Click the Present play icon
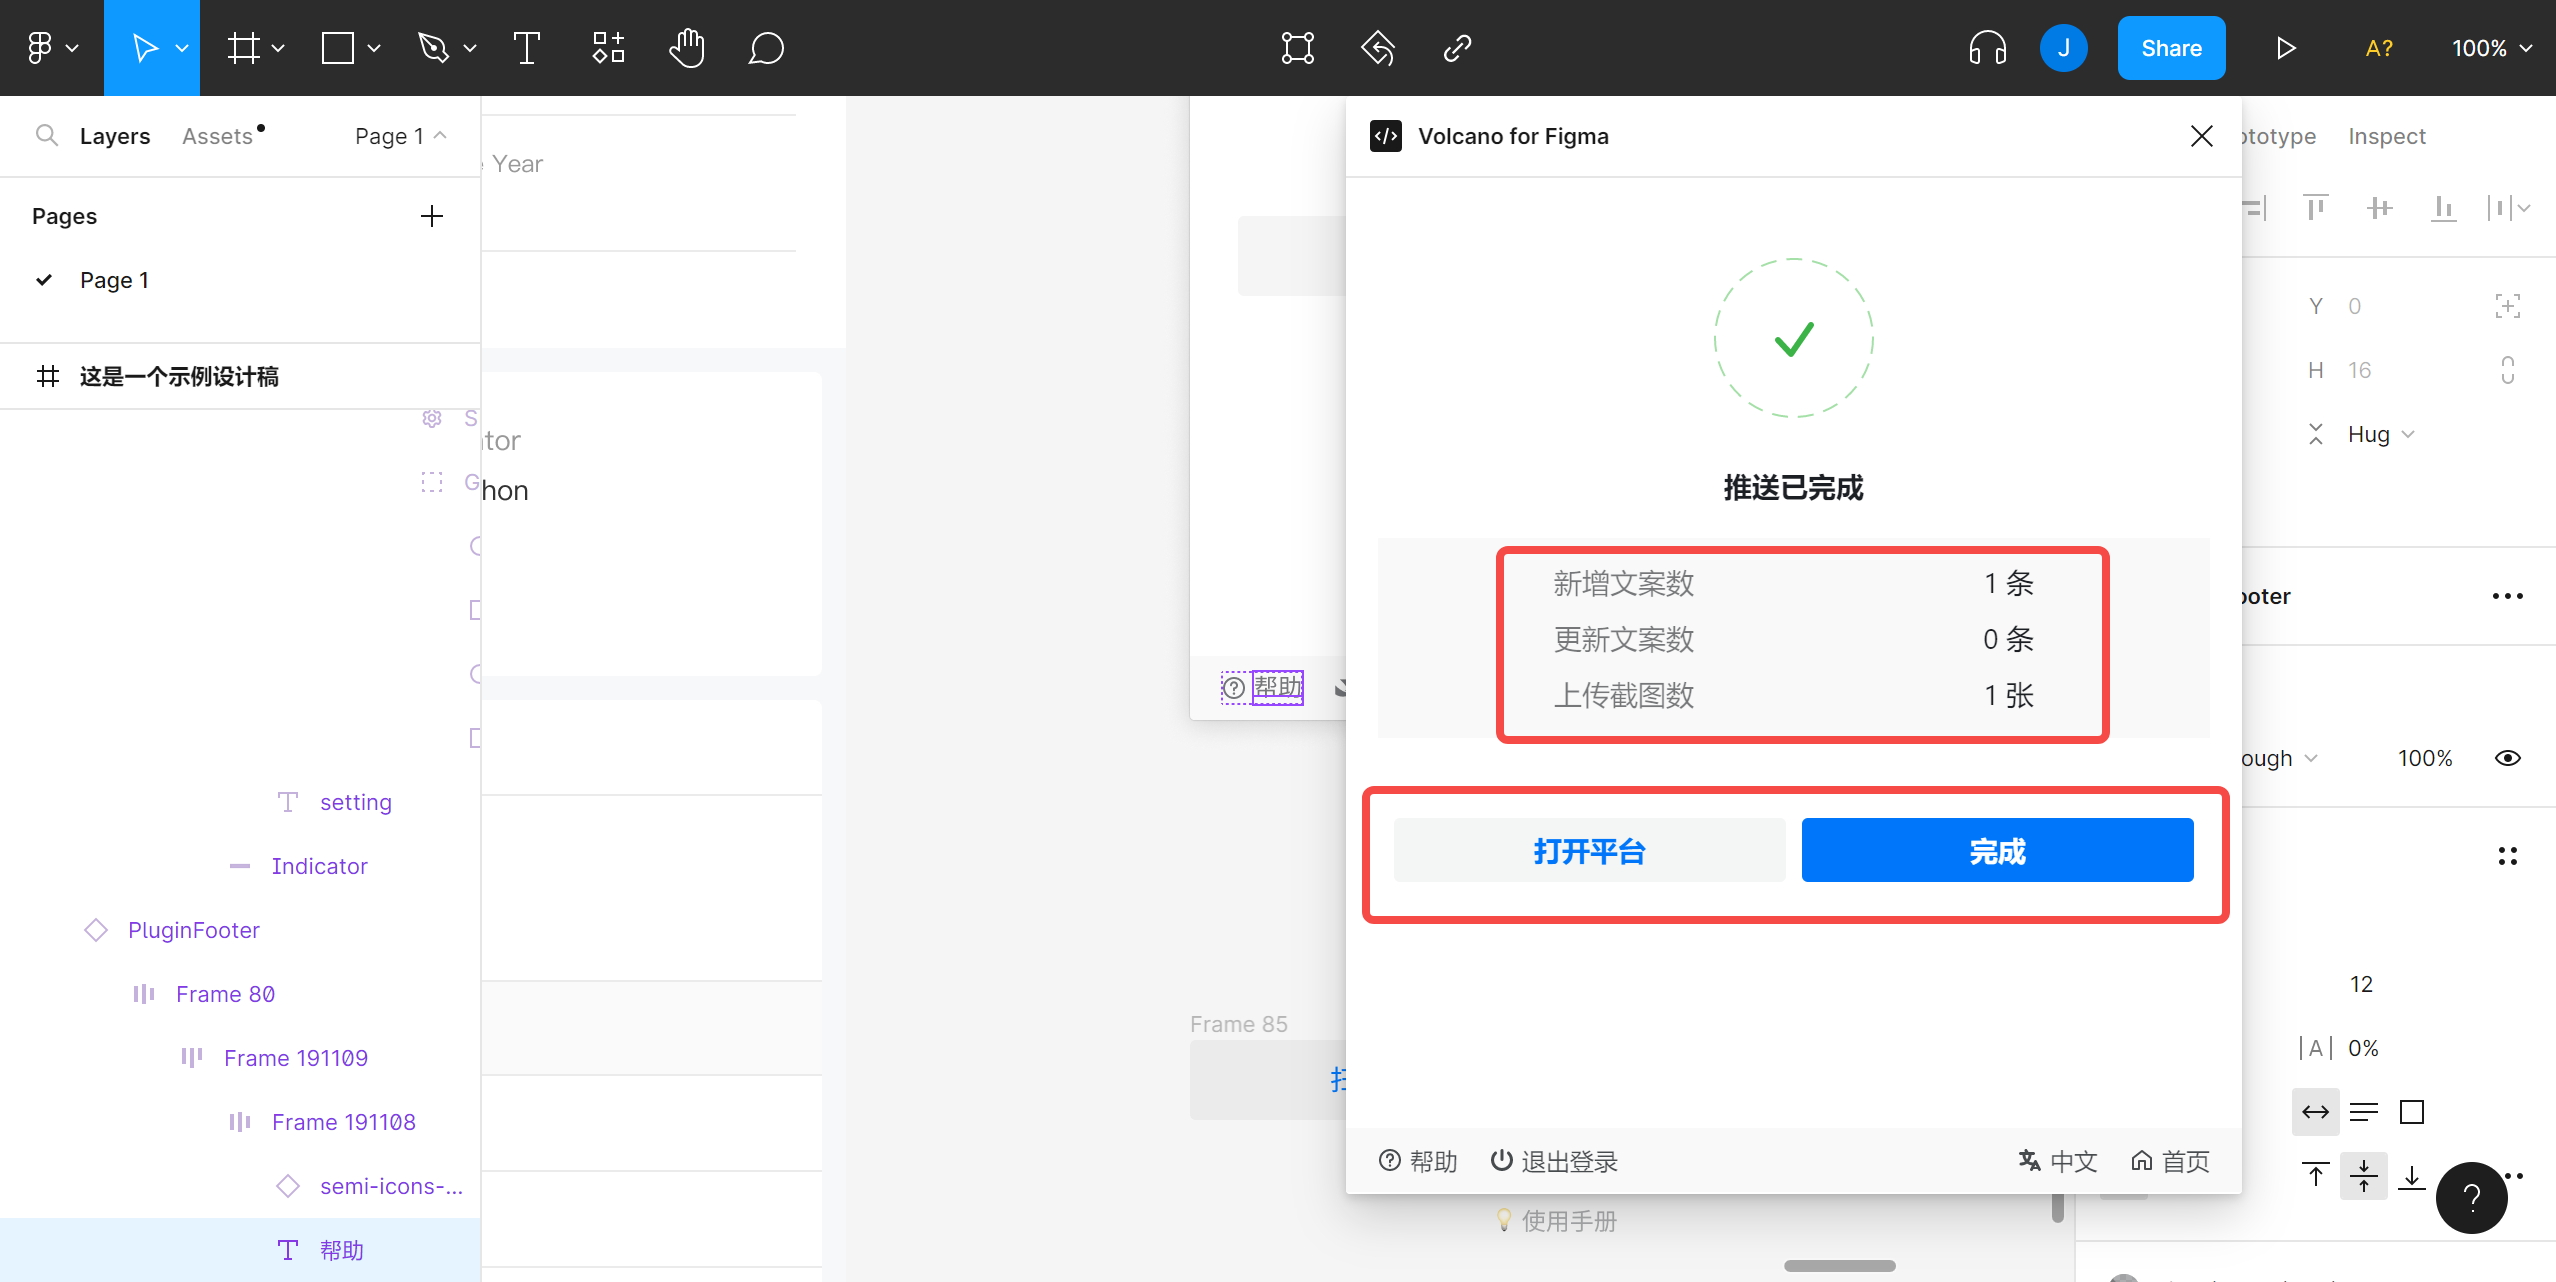 point(2285,48)
